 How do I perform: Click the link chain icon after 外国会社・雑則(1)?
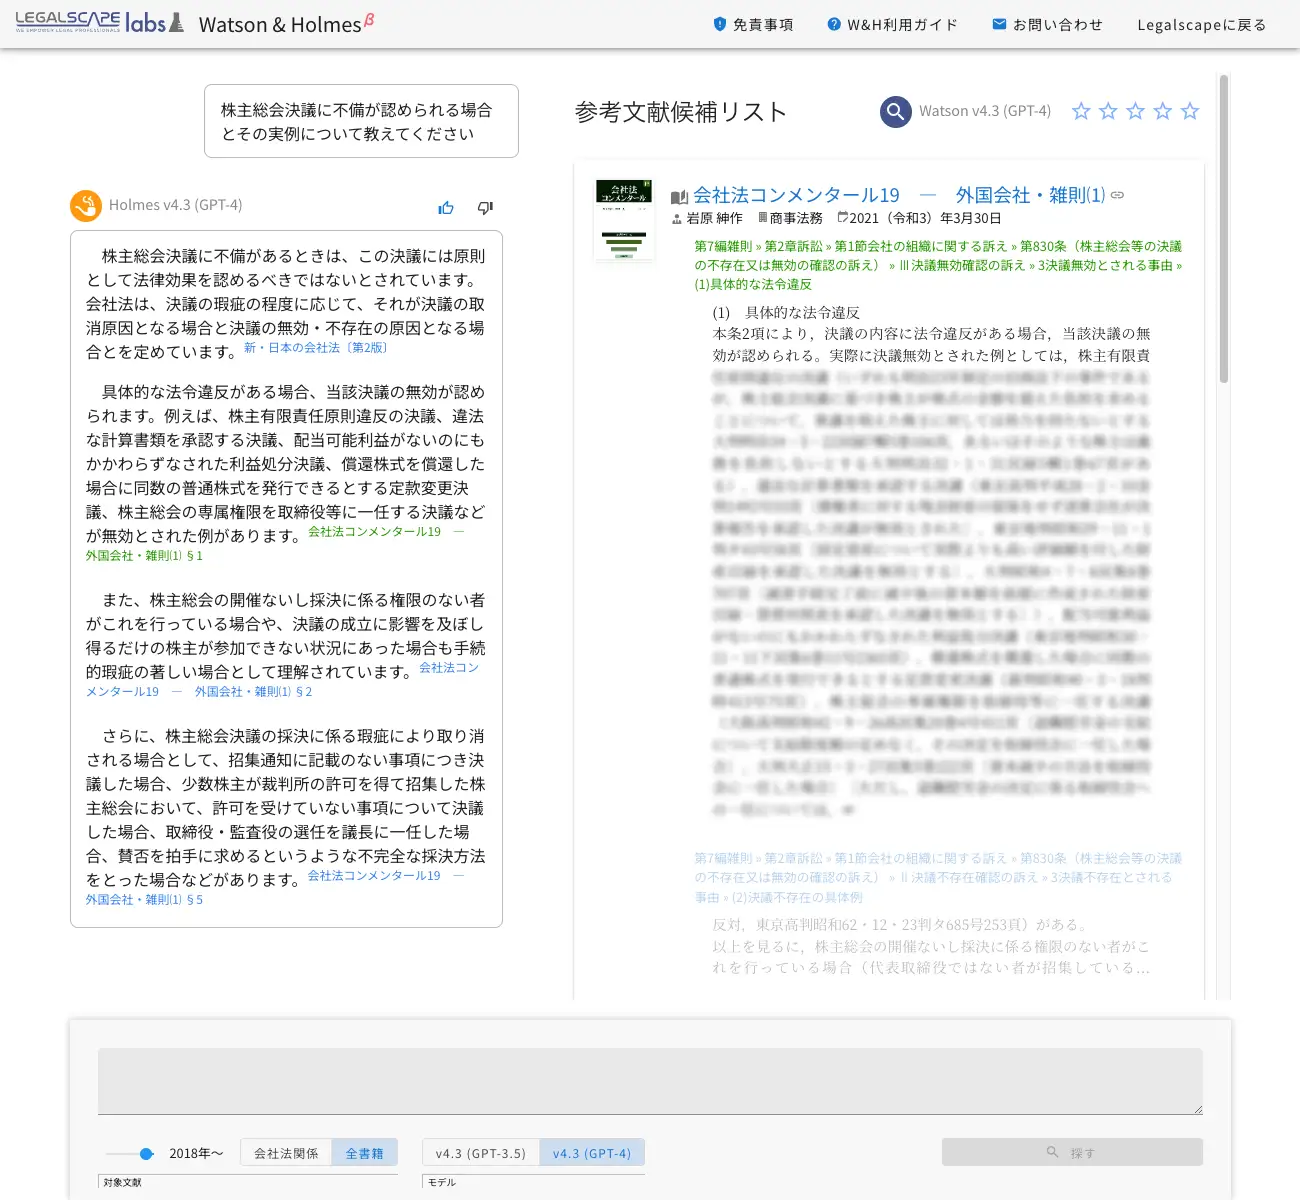tap(1117, 195)
